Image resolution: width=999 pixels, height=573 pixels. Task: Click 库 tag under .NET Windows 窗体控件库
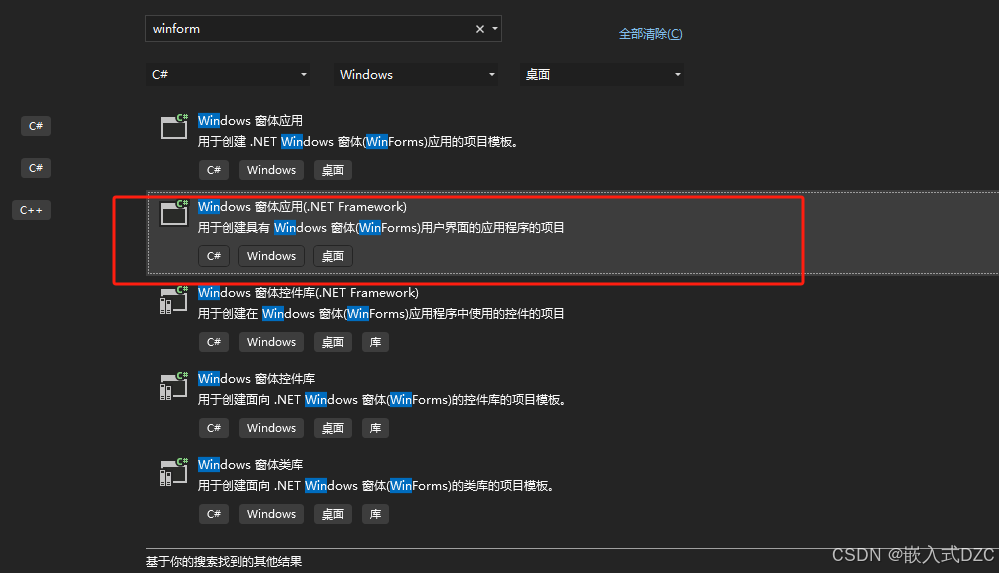click(x=375, y=428)
